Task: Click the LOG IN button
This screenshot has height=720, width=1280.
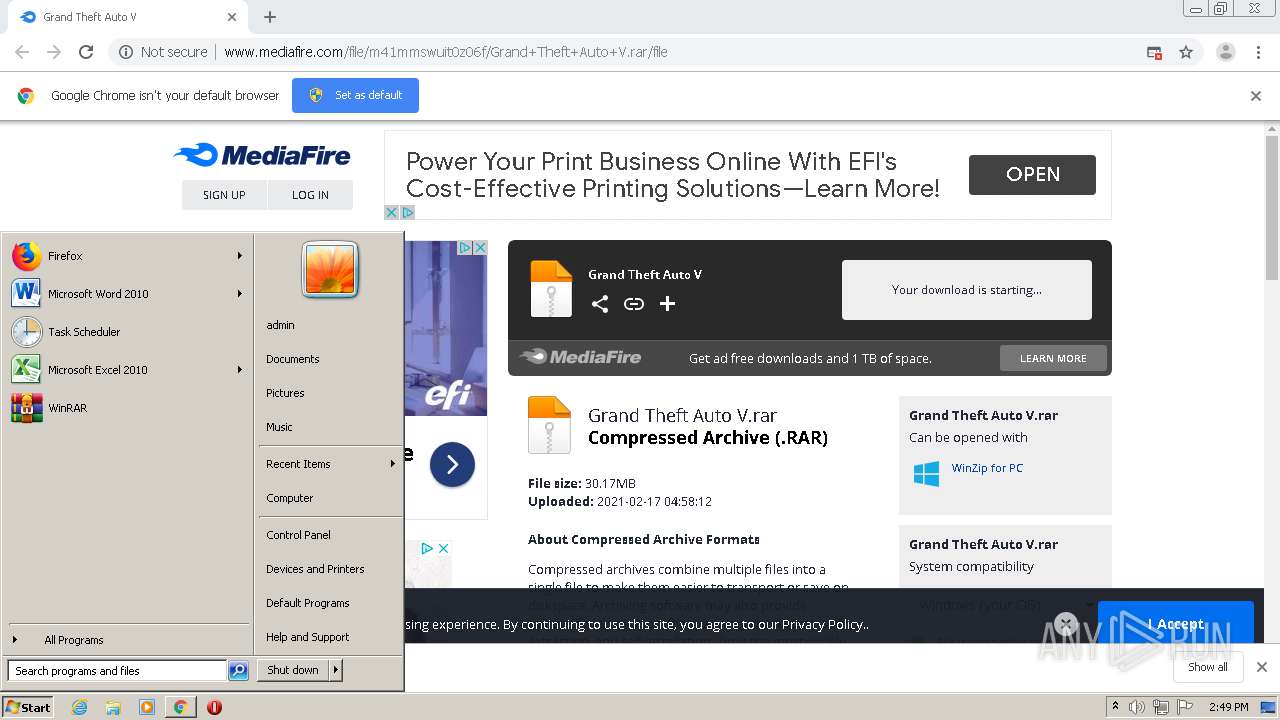Action: [310, 195]
